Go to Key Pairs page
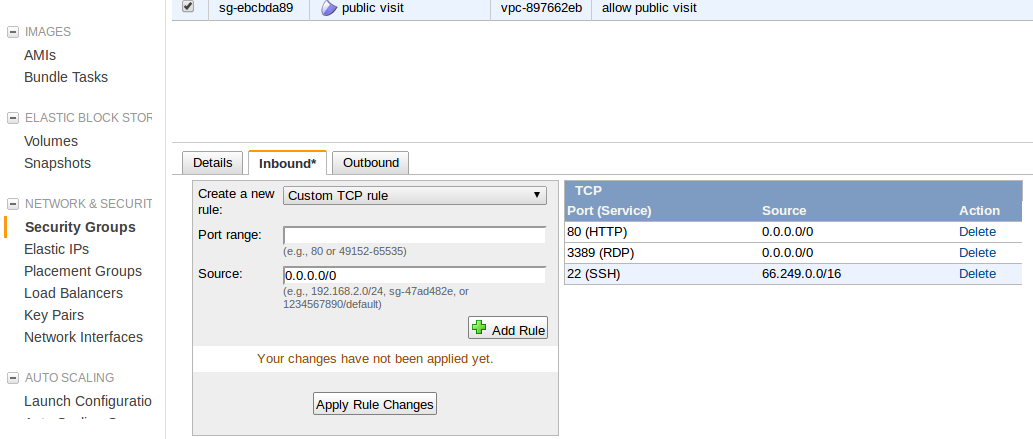 (x=54, y=315)
